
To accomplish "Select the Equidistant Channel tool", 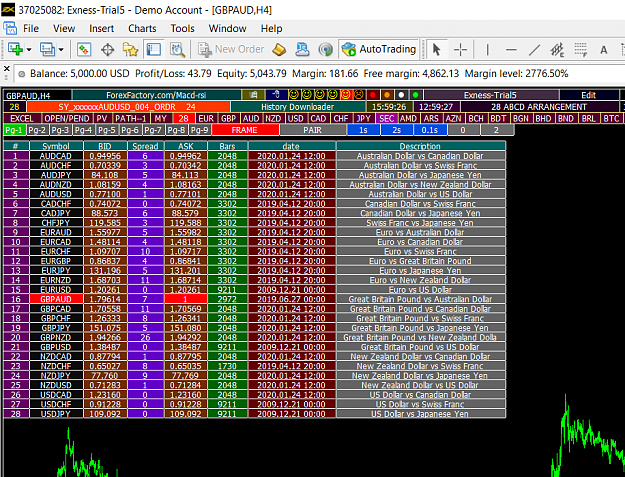I will 557,49.
